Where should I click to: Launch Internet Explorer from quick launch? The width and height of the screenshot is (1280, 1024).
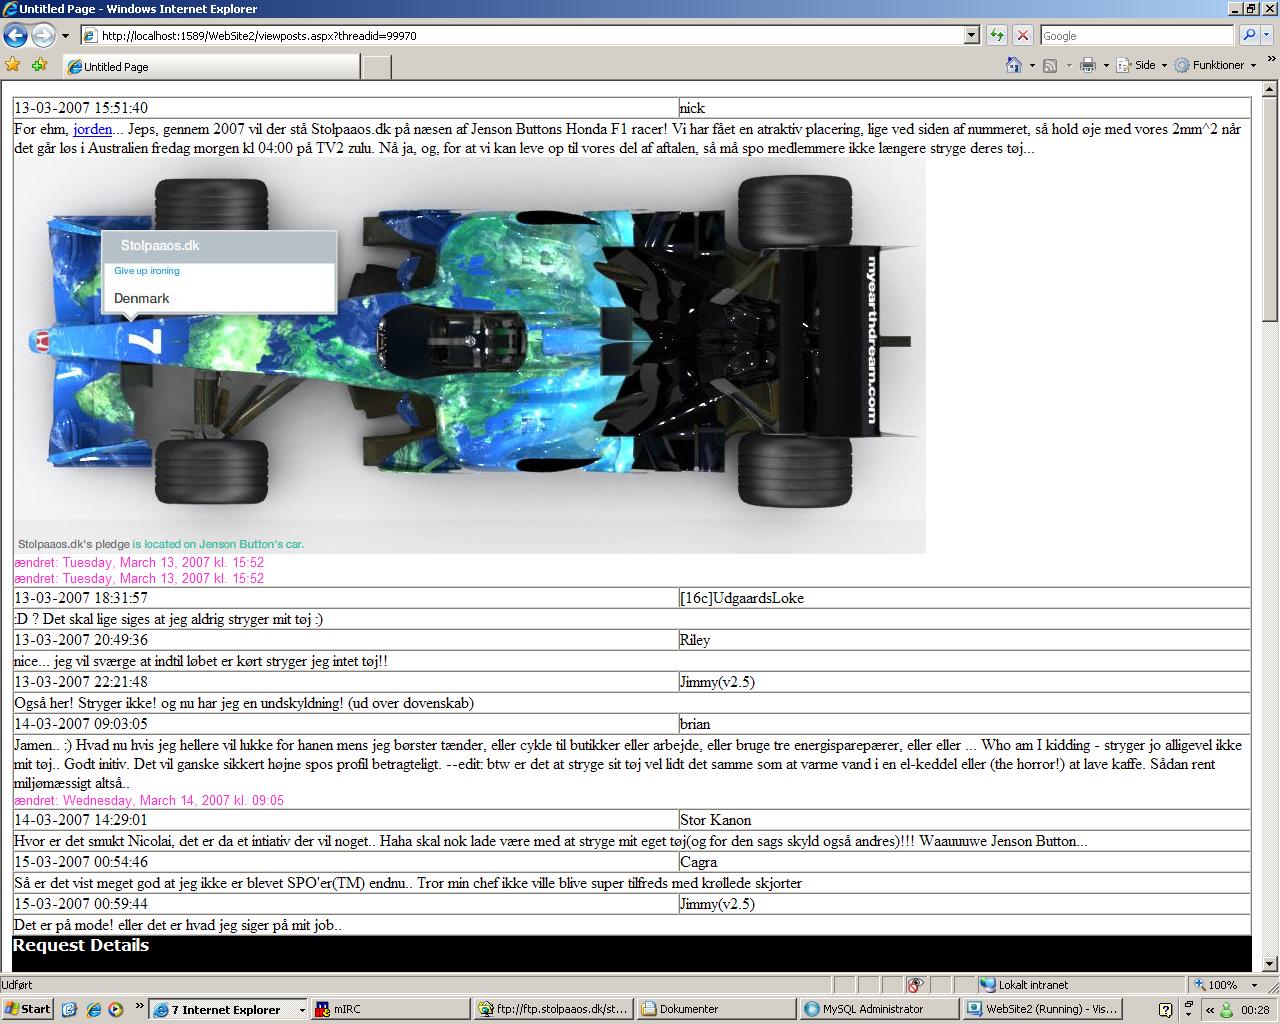(93, 1009)
